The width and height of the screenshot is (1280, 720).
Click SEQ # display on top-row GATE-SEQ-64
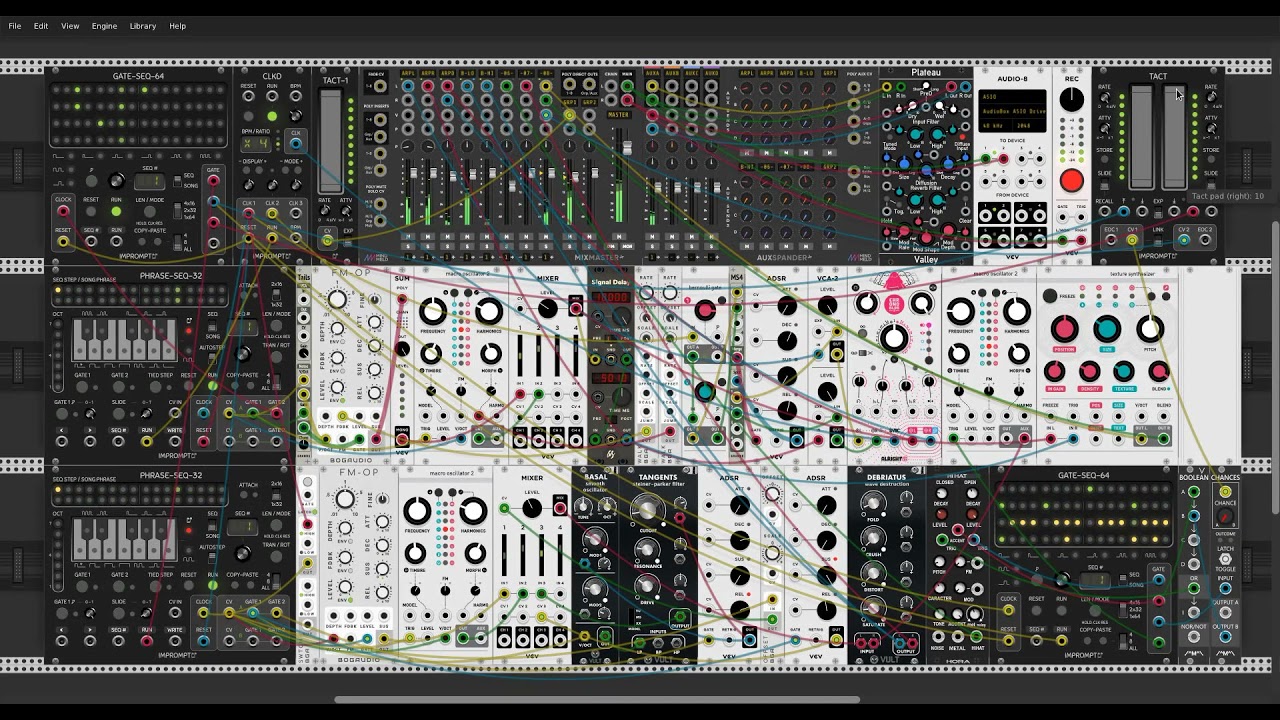pos(150,181)
